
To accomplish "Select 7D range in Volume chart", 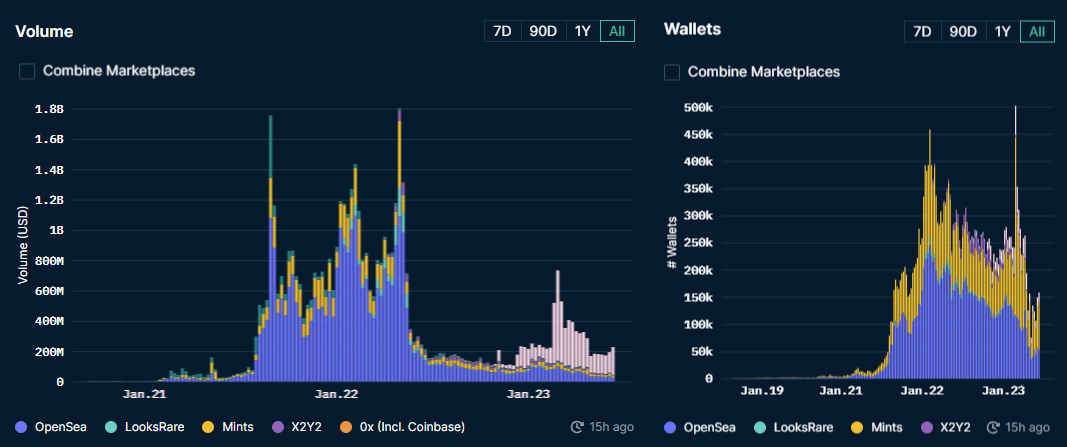I will [502, 31].
